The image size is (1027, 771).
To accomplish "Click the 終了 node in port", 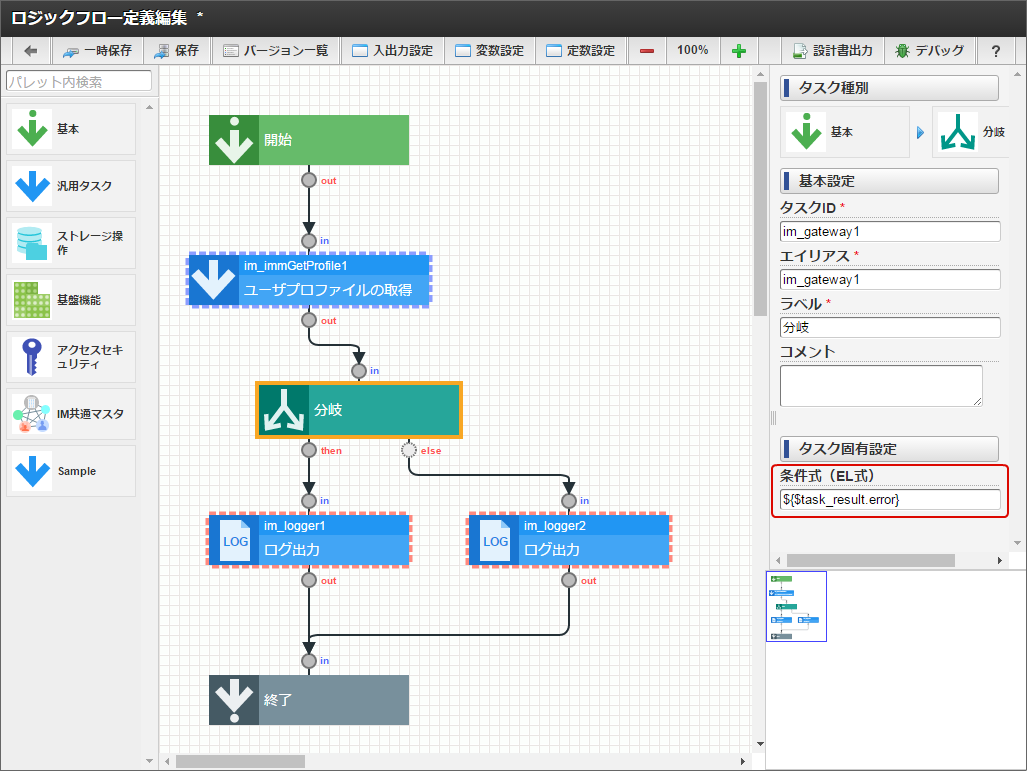I will point(308,661).
